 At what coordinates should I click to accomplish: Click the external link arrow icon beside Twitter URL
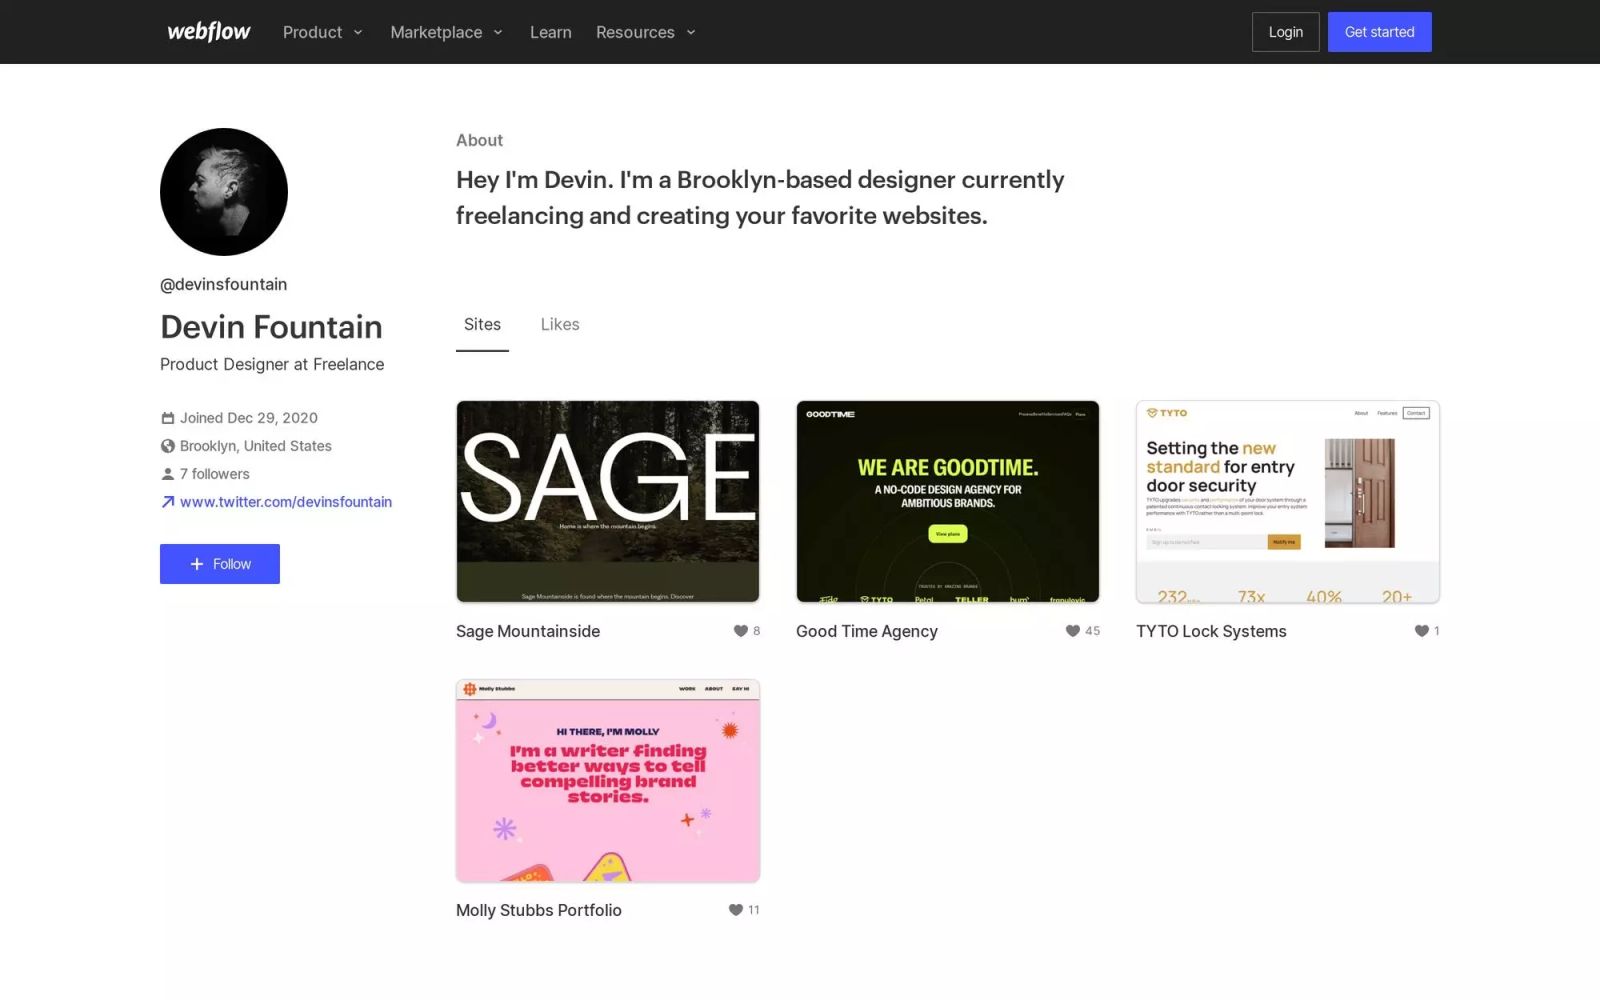(168, 502)
